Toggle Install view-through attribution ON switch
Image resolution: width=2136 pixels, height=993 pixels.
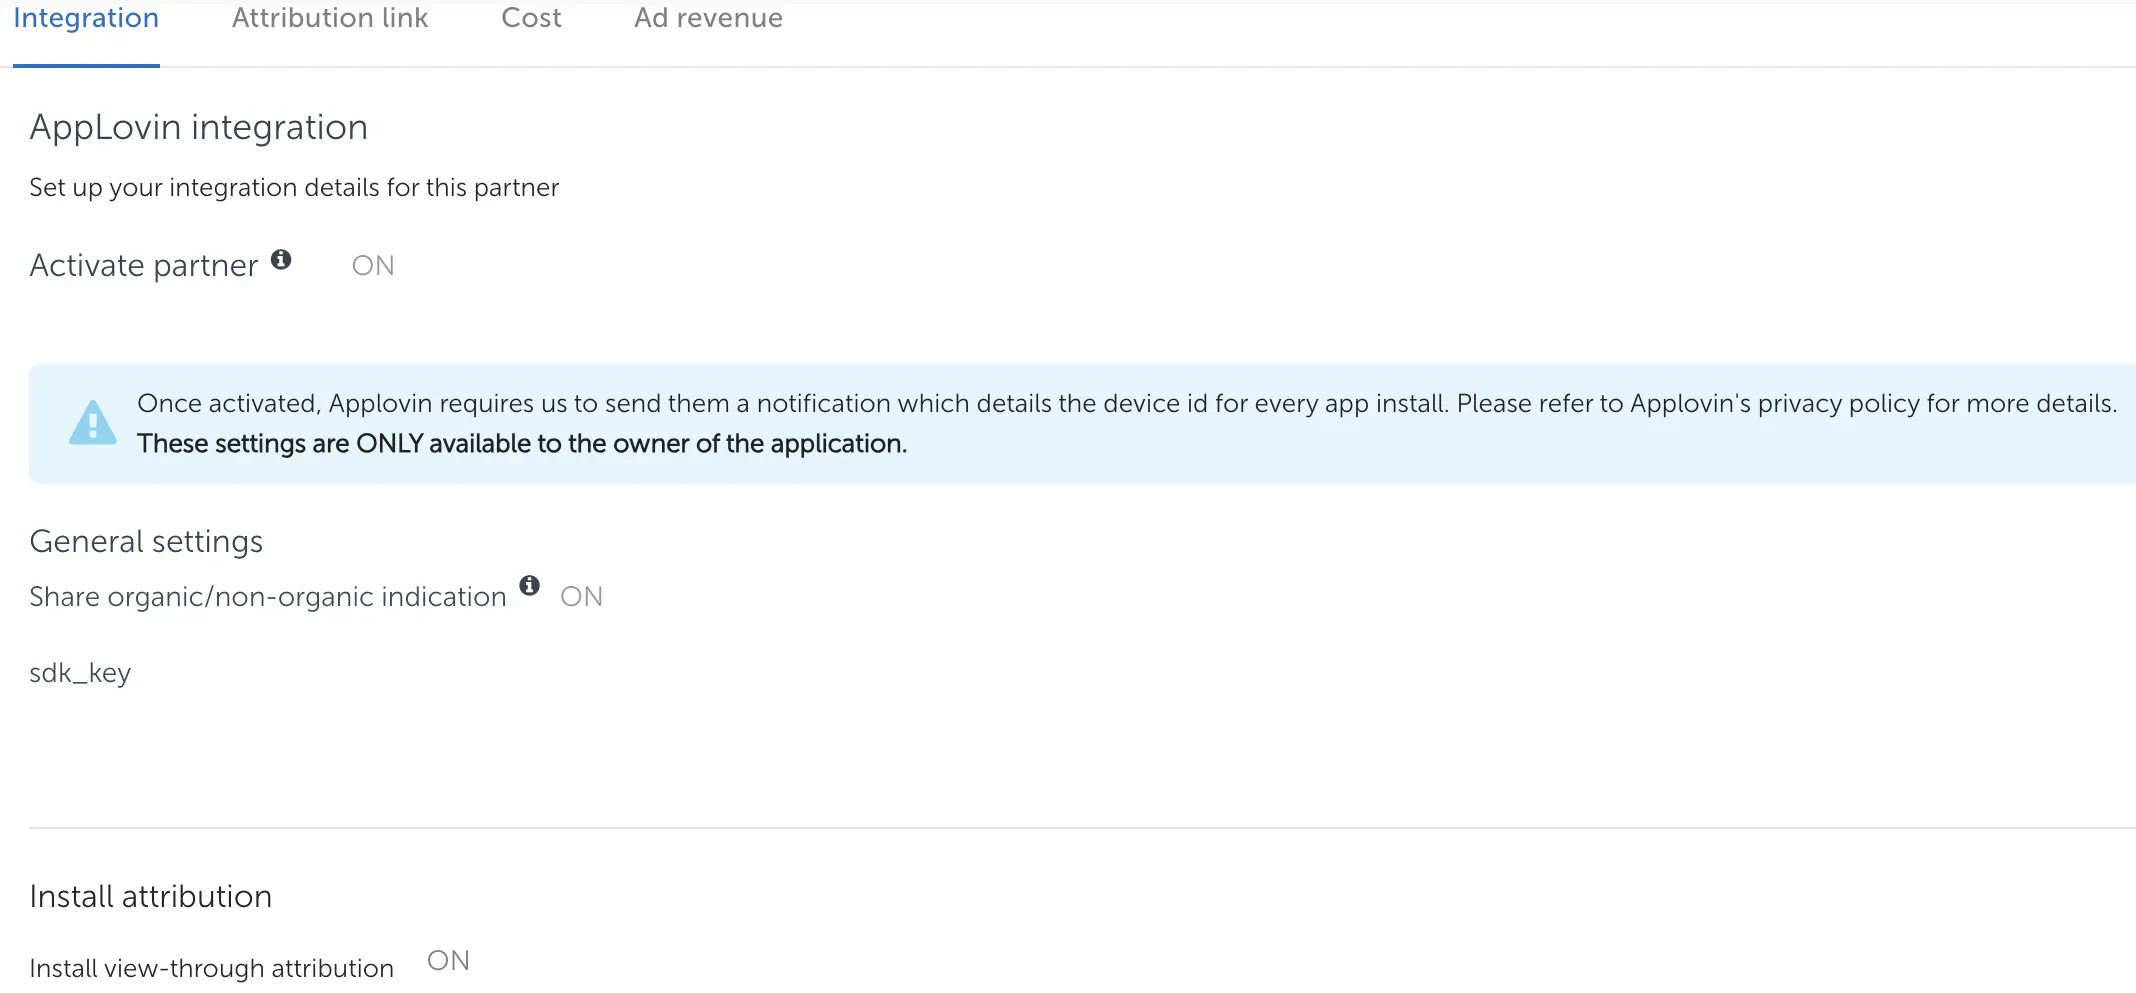tap(448, 961)
